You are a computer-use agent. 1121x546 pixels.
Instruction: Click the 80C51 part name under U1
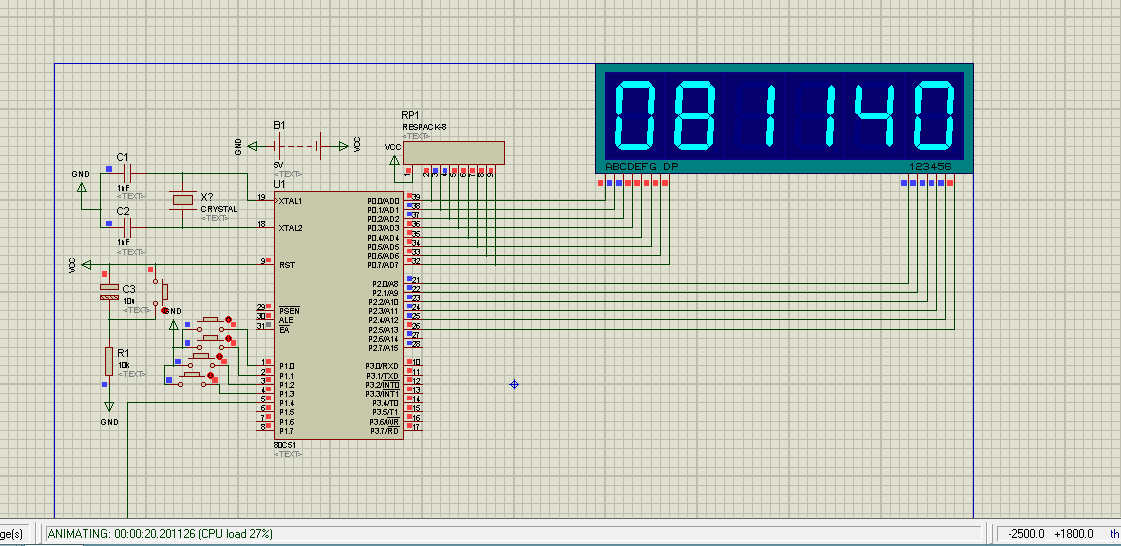pos(285,445)
